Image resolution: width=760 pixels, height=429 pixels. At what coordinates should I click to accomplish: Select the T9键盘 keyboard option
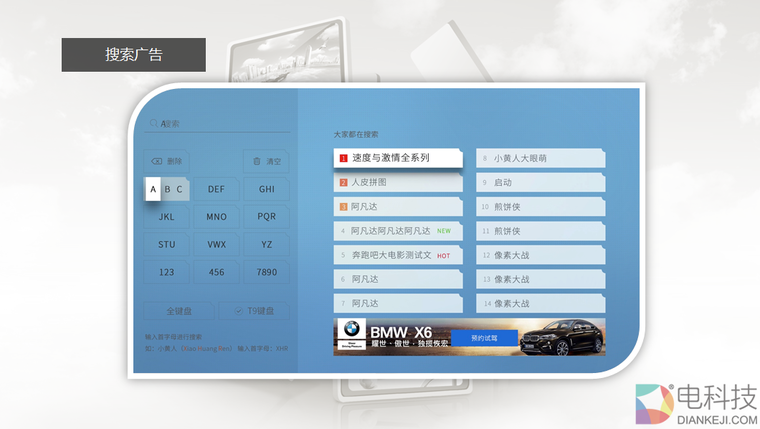[x=256, y=311]
